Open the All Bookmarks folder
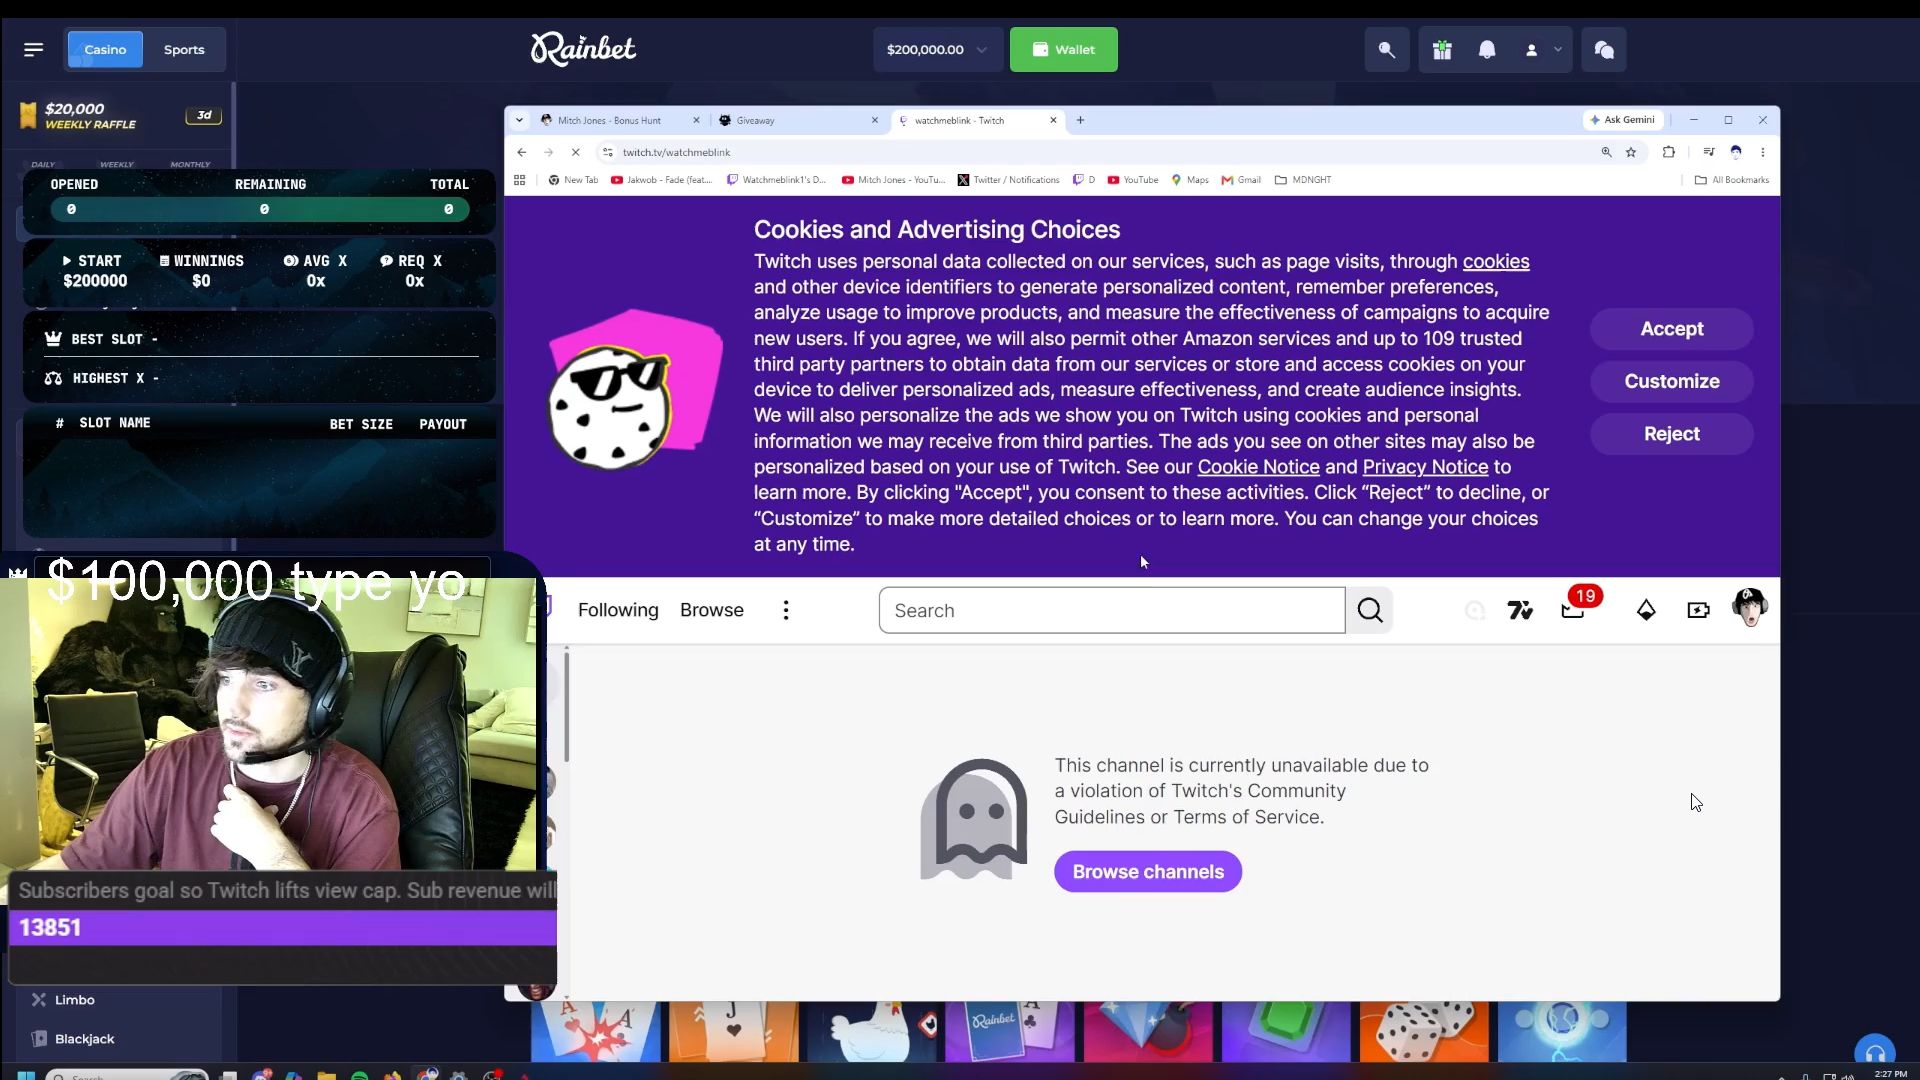The image size is (1920, 1080). click(1732, 180)
